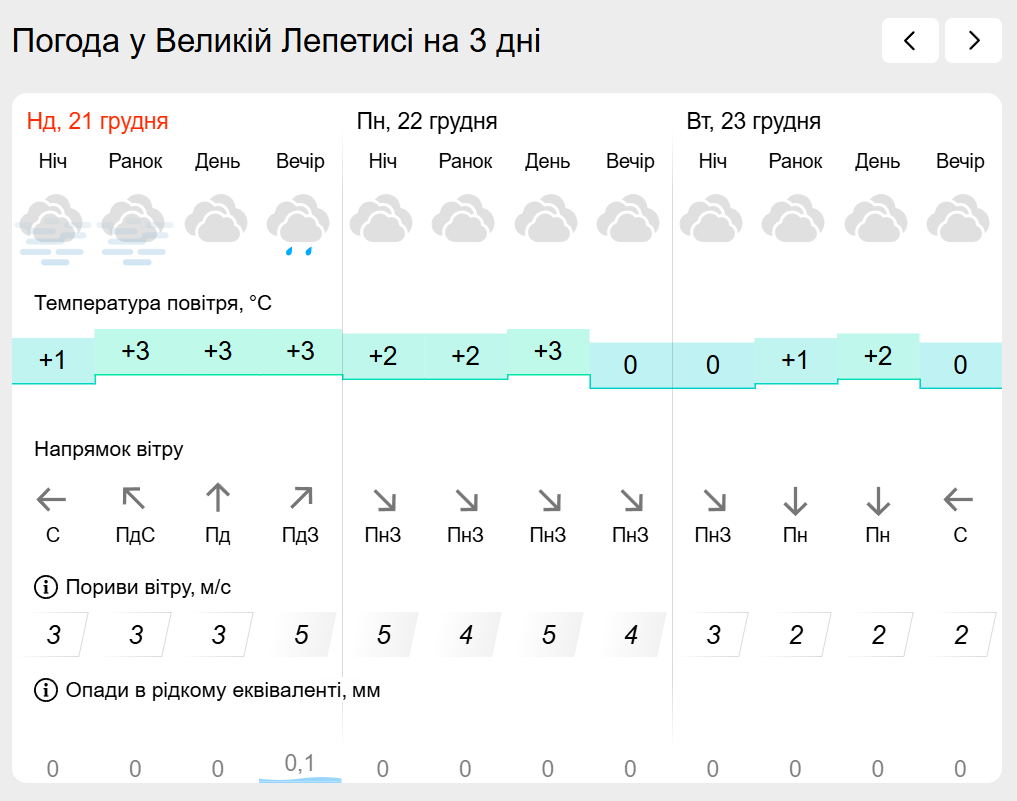Click Sunday evening northeast wind arrow
The height and width of the screenshot is (801, 1017).
(x=300, y=497)
